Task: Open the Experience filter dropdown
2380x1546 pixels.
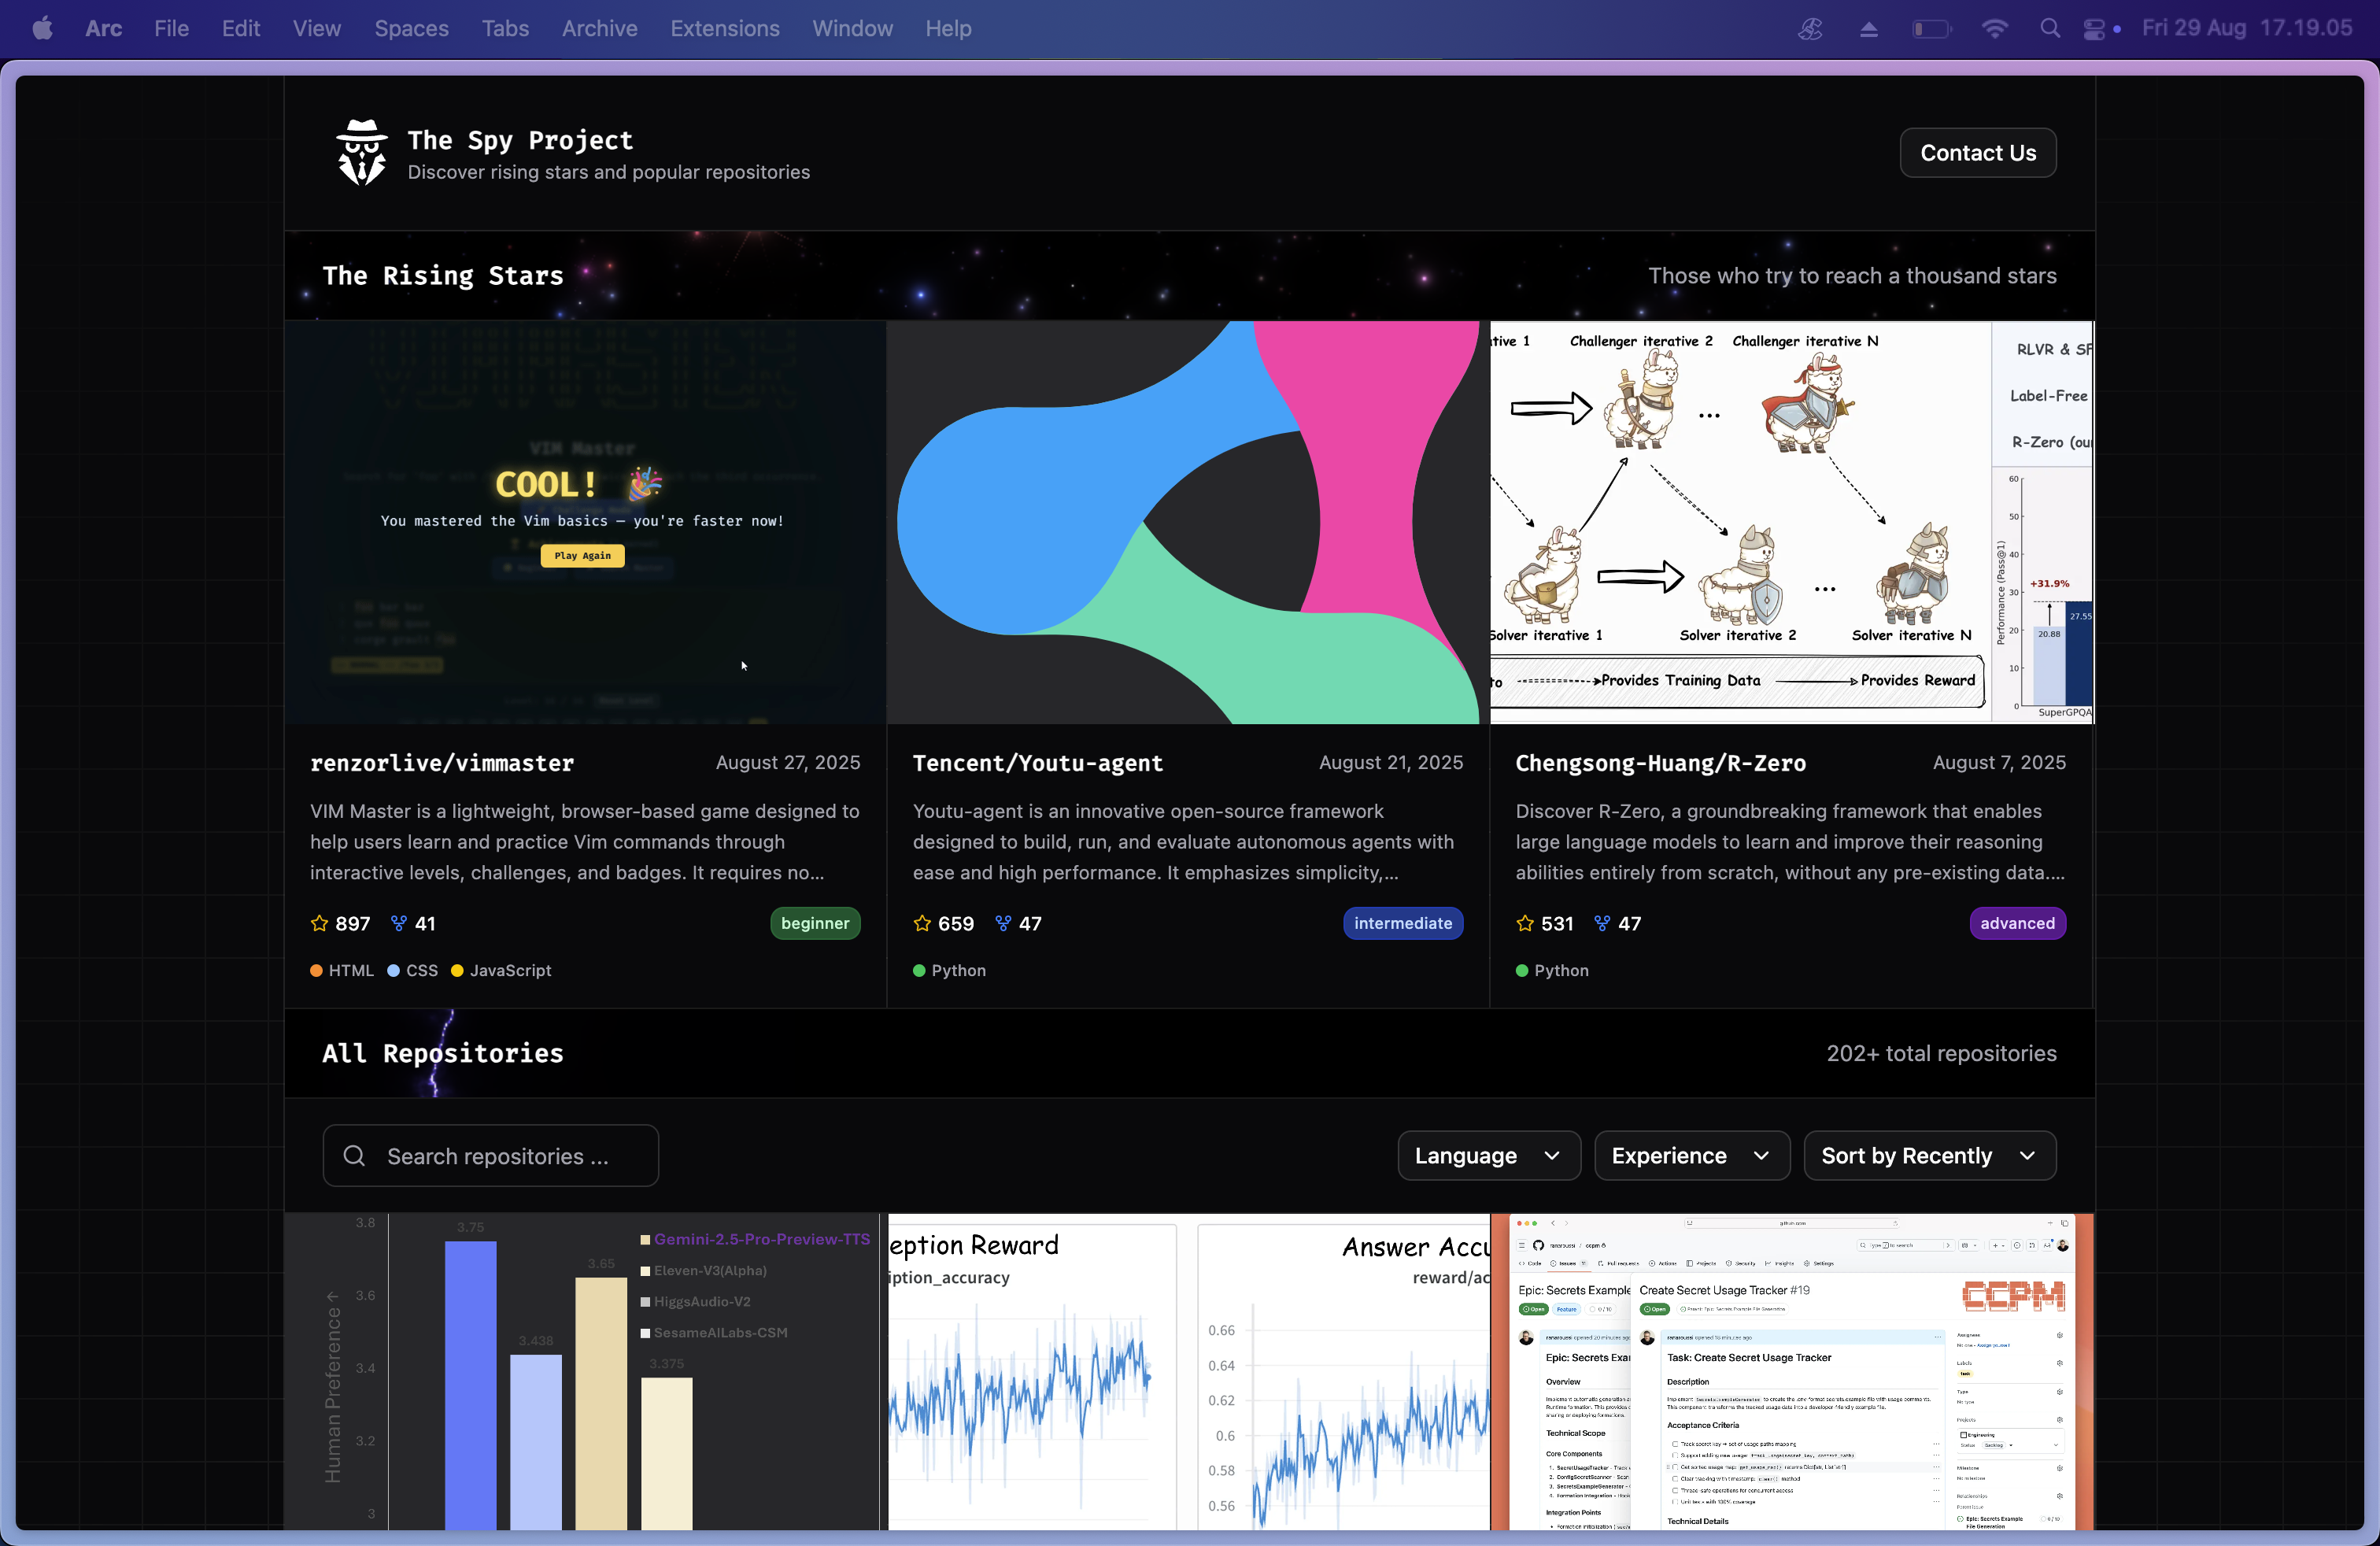Action: click(x=1691, y=1156)
